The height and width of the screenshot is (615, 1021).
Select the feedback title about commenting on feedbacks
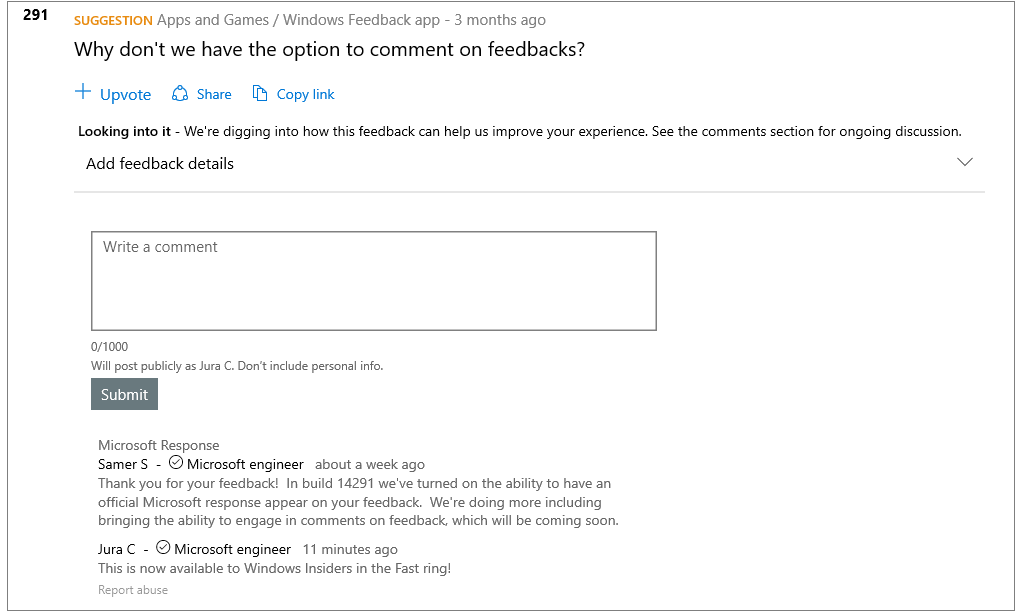pos(329,50)
